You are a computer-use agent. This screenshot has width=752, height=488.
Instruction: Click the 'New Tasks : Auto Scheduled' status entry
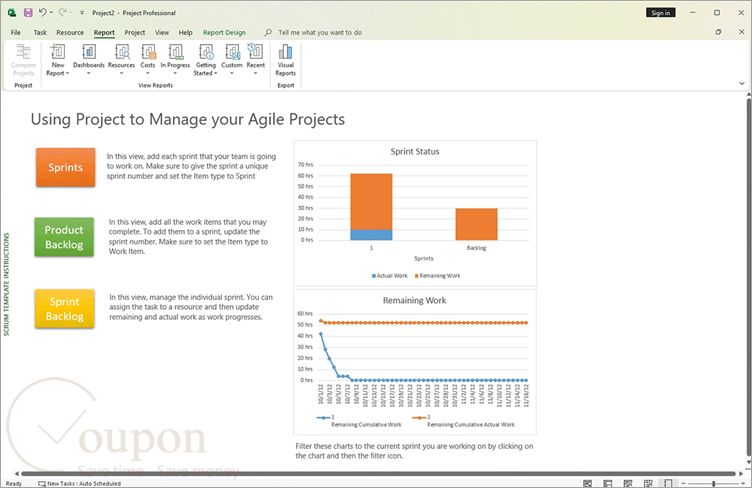(80, 484)
